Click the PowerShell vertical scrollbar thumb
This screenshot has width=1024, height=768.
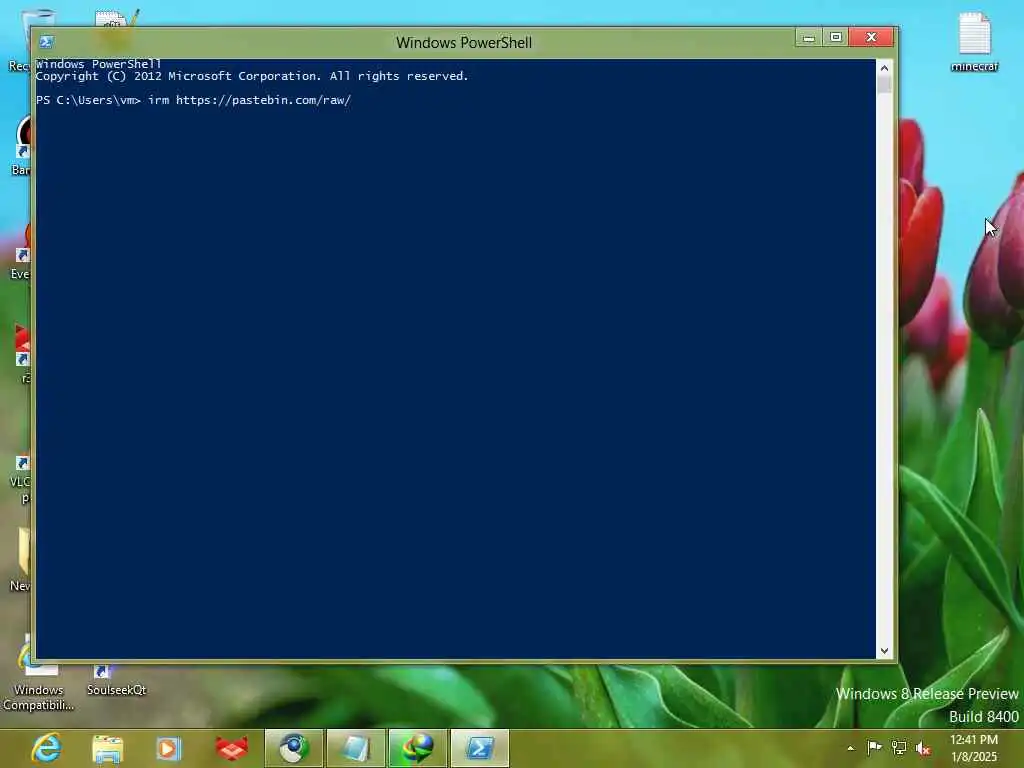(884, 84)
